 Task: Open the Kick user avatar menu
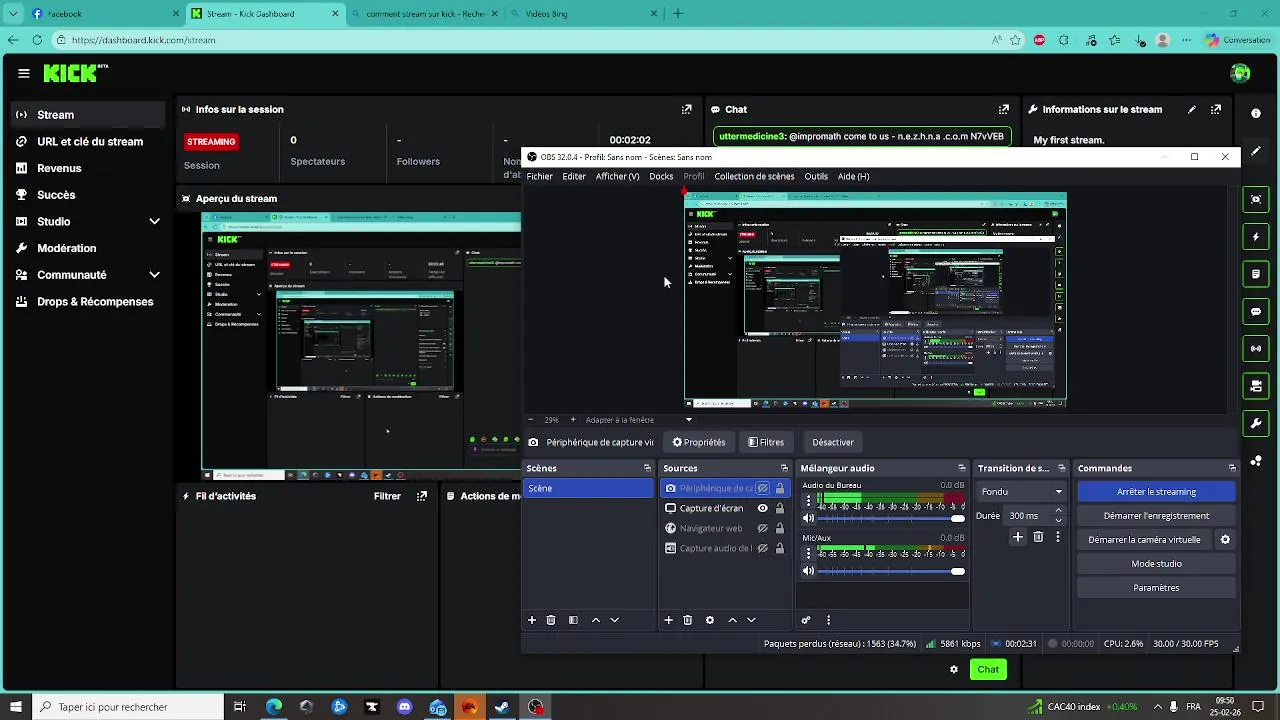coord(1240,73)
